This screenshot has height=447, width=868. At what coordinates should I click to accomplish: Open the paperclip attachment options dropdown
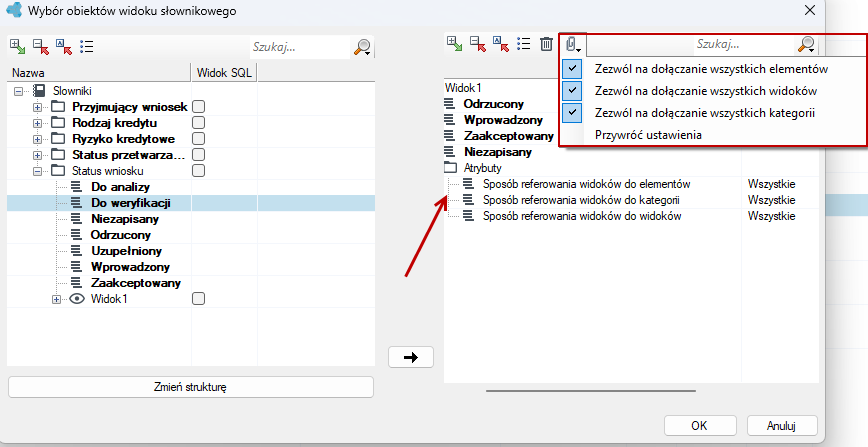[x=573, y=44]
